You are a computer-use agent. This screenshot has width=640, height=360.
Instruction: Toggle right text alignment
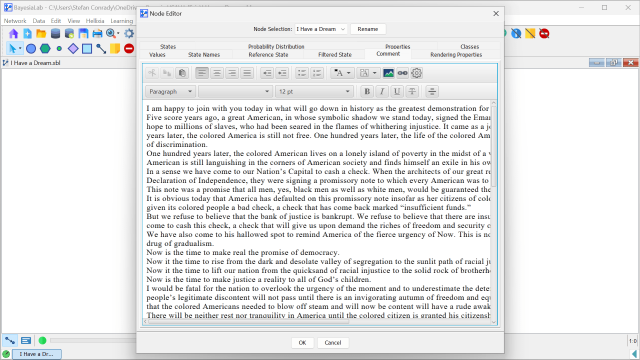(x=232, y=73)
